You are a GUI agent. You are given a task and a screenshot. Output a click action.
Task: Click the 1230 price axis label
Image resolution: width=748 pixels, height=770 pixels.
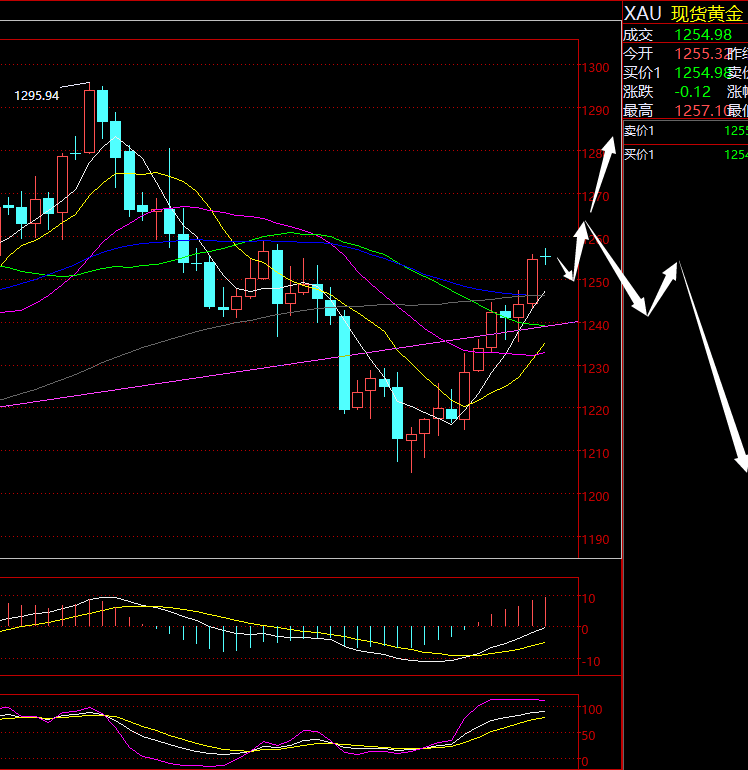596,369
